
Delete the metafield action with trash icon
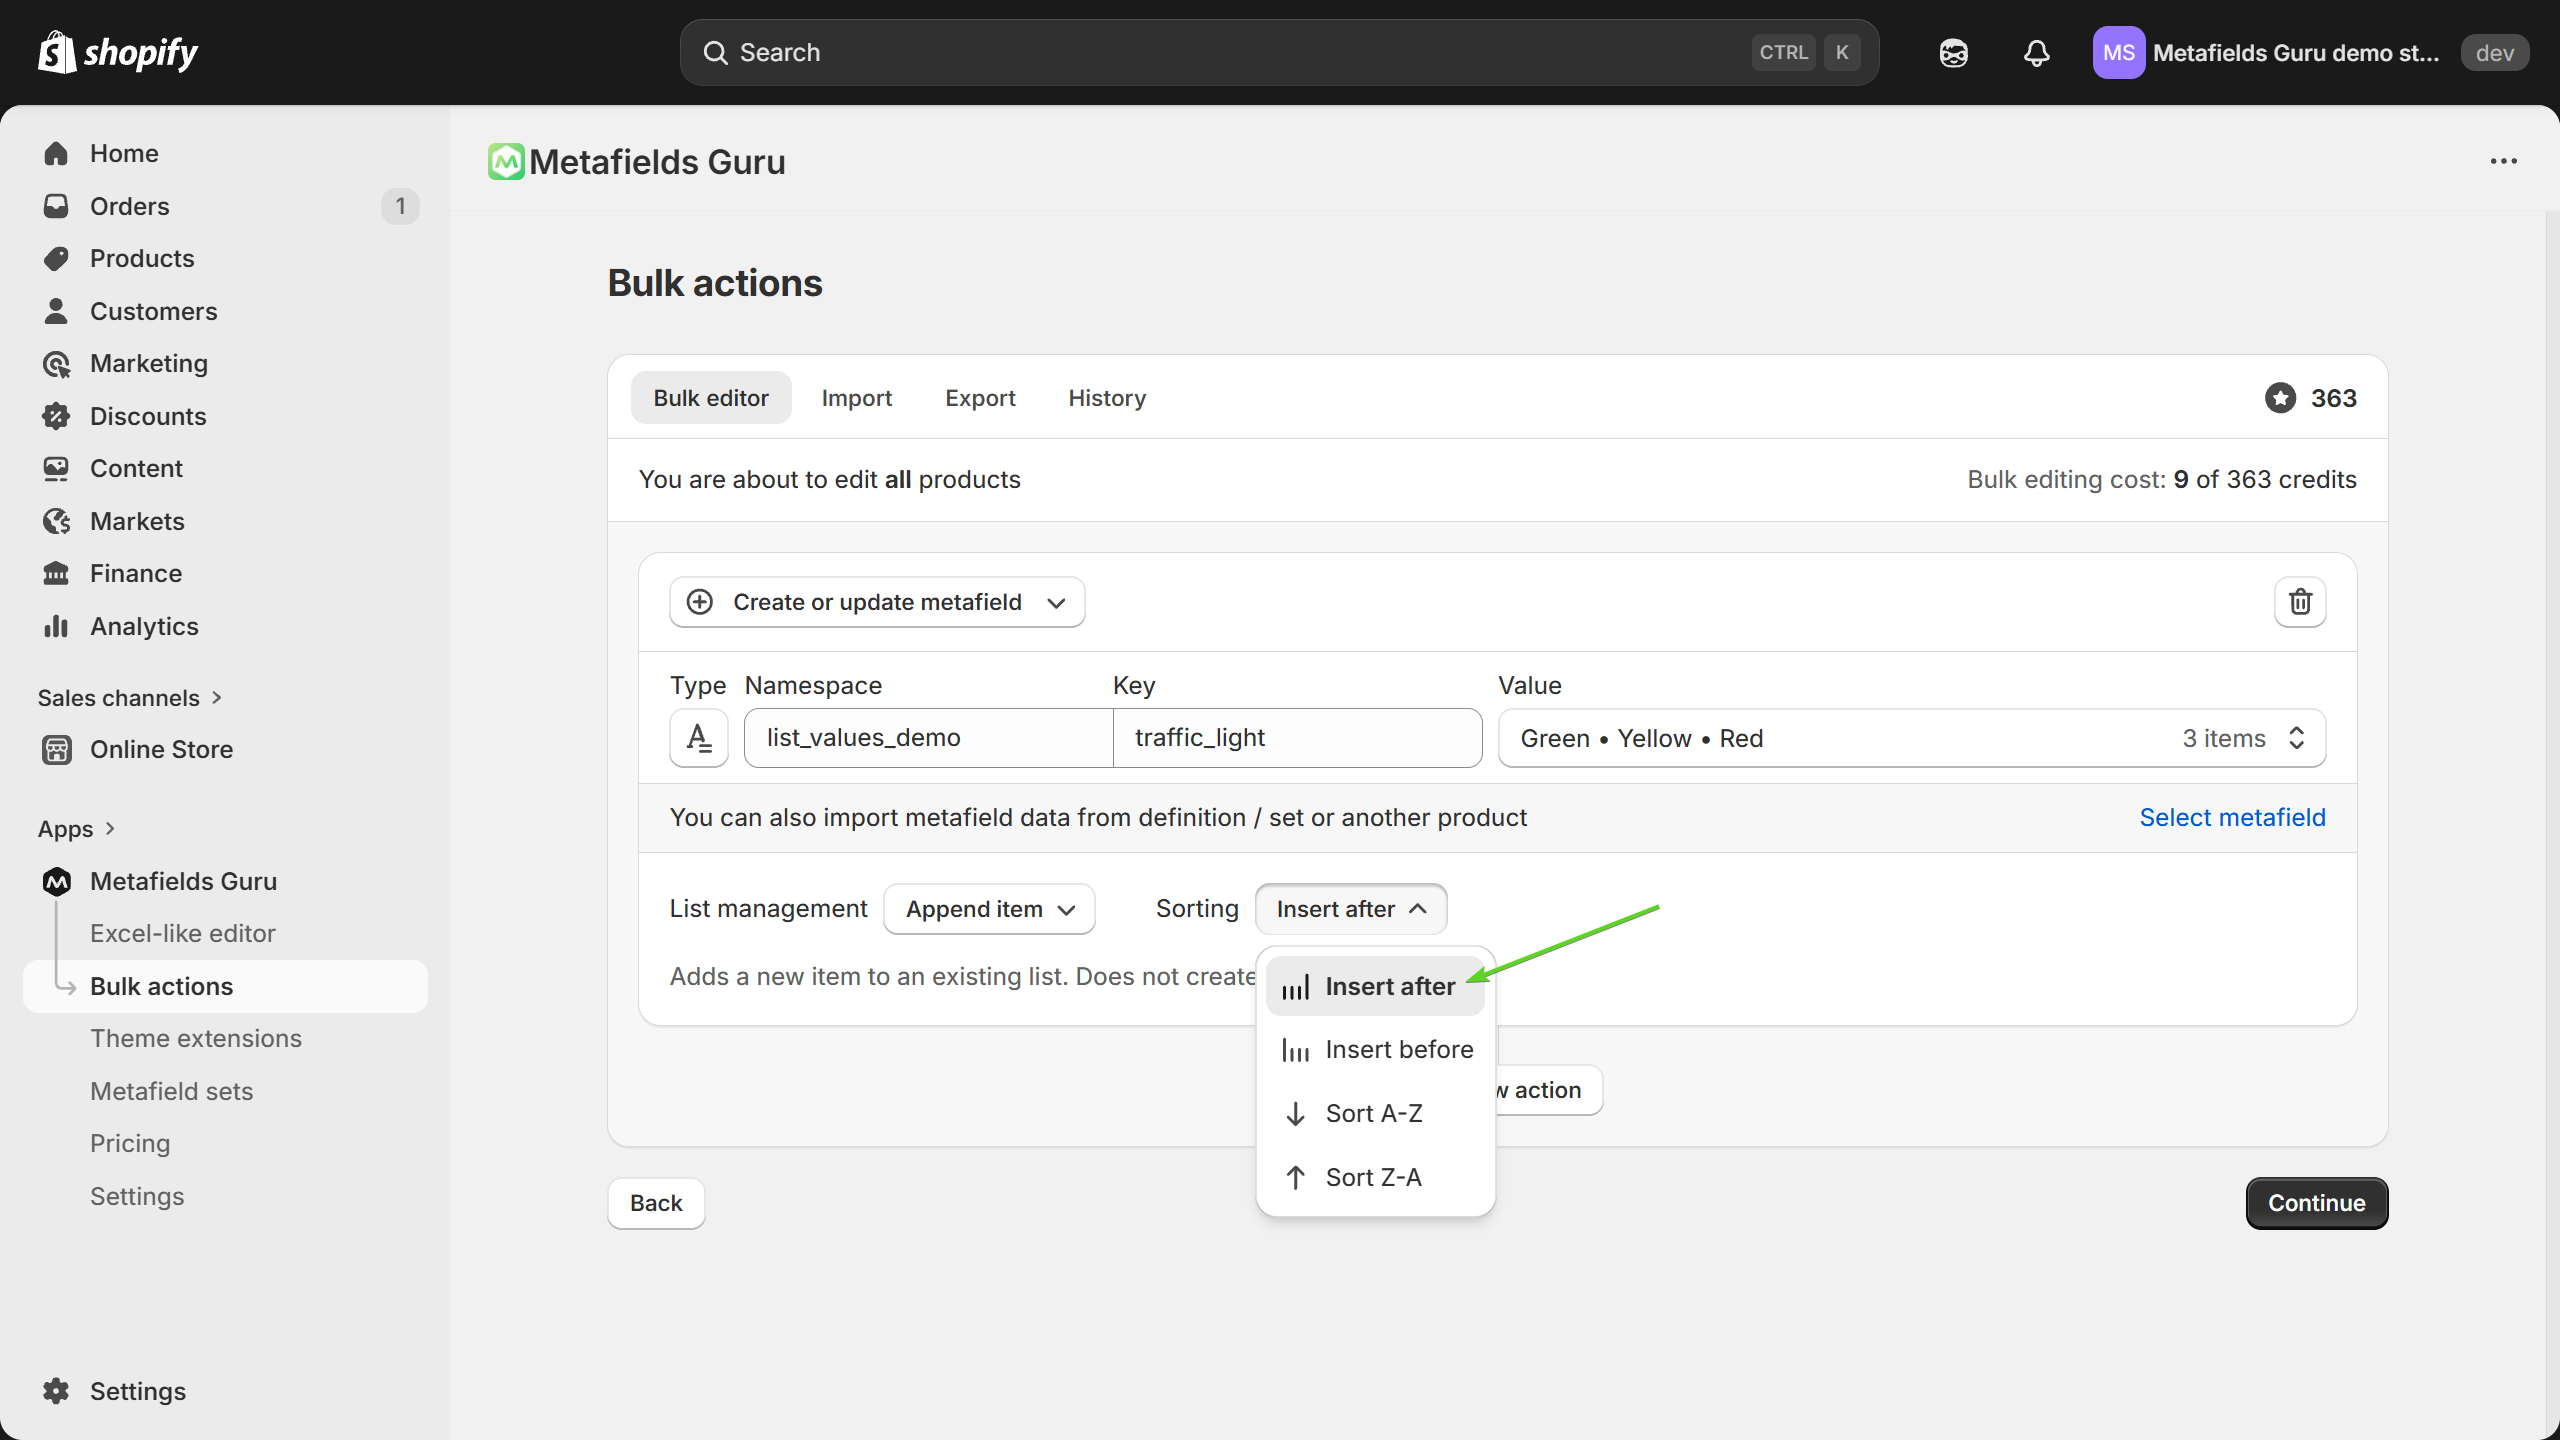pos(2300,602)
